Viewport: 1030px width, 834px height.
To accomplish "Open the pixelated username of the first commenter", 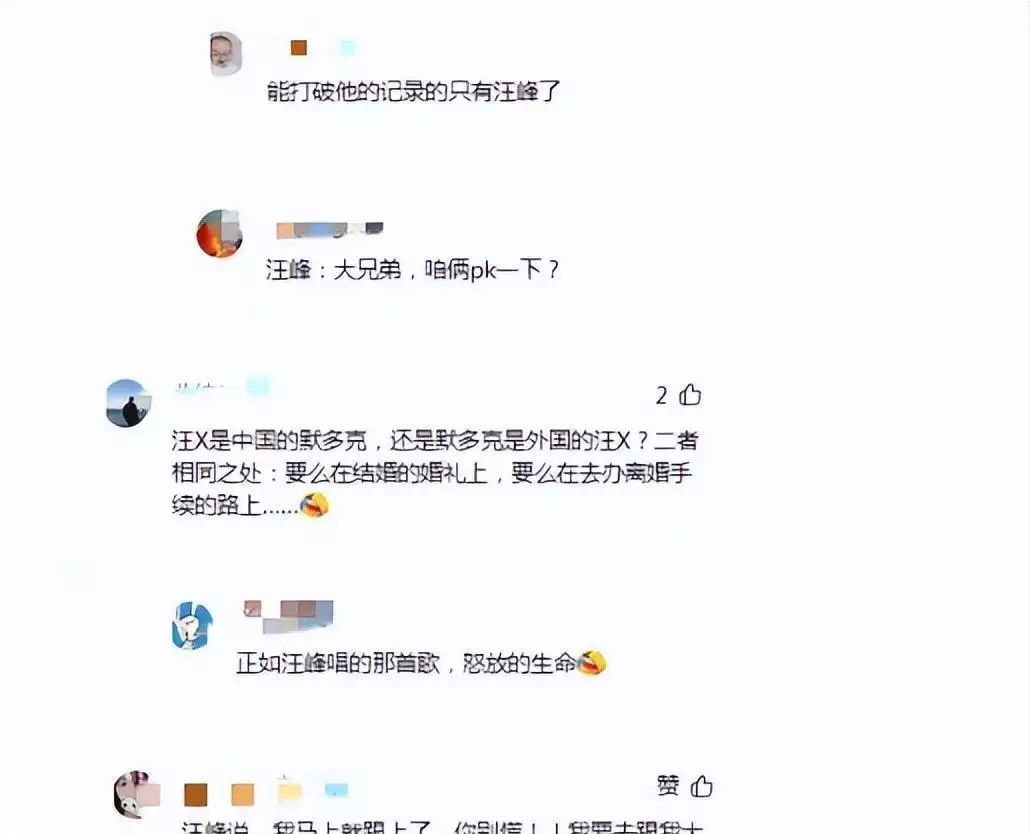I will pyautogui.click(x=323, y=47).
